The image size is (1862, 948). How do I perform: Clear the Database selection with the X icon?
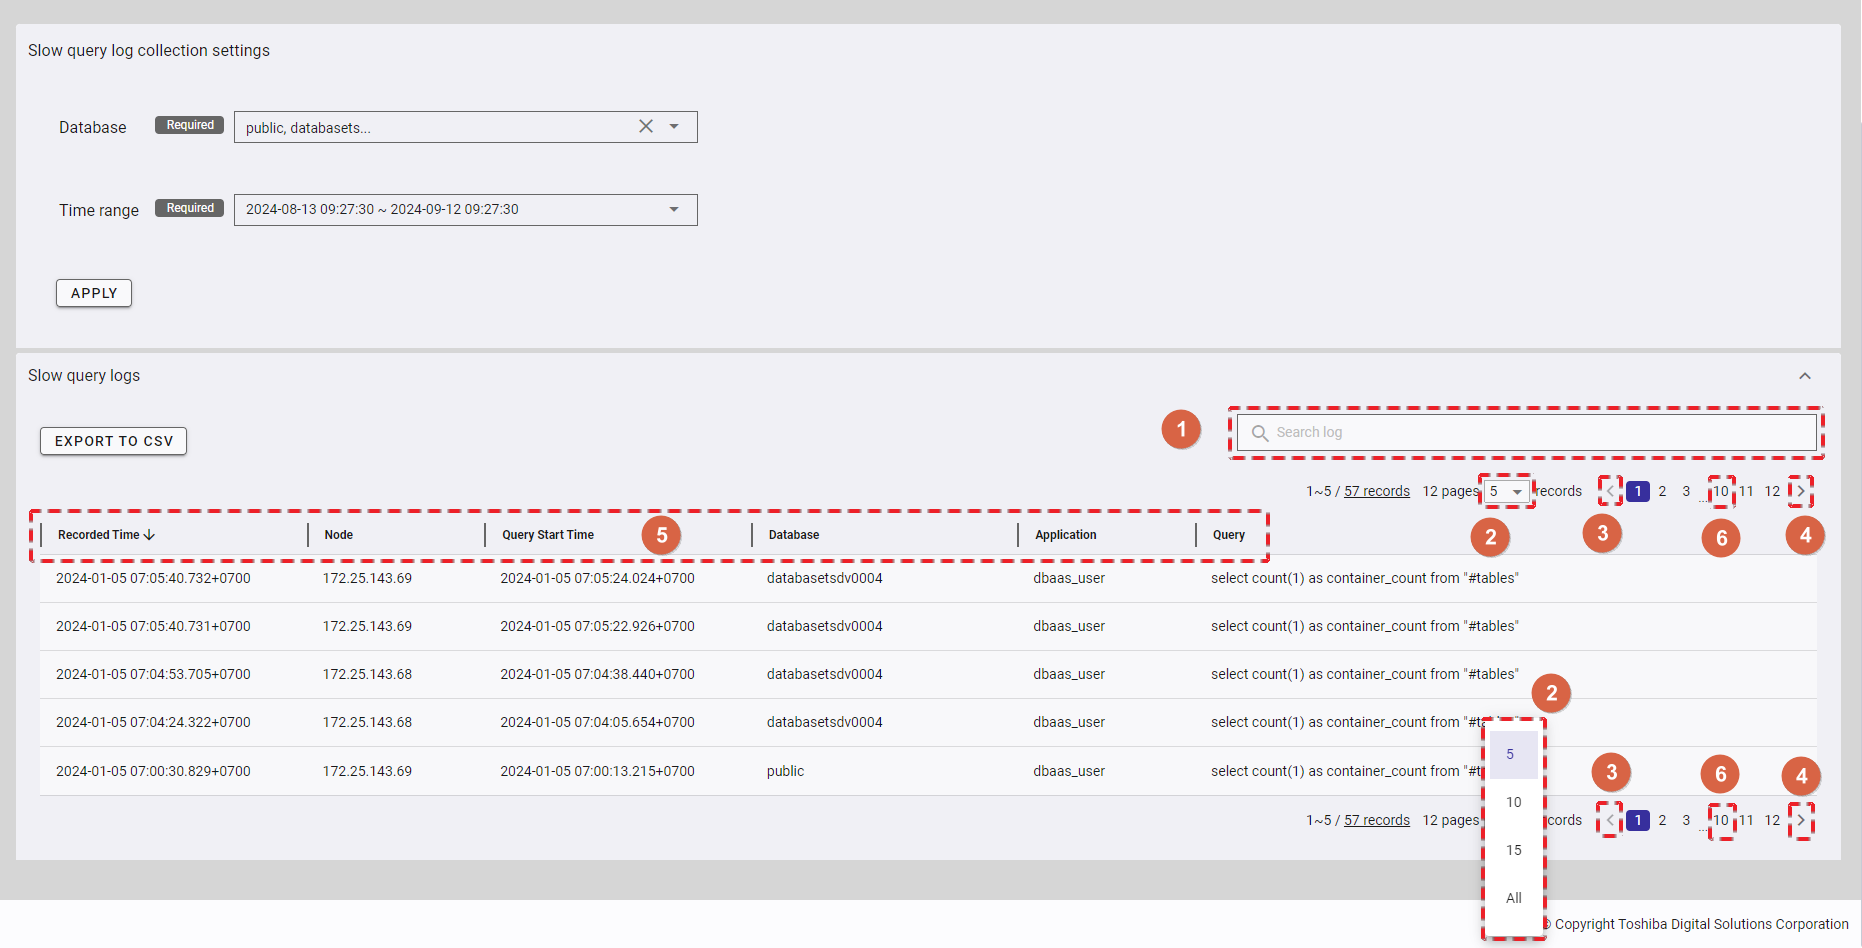(646, 126)
